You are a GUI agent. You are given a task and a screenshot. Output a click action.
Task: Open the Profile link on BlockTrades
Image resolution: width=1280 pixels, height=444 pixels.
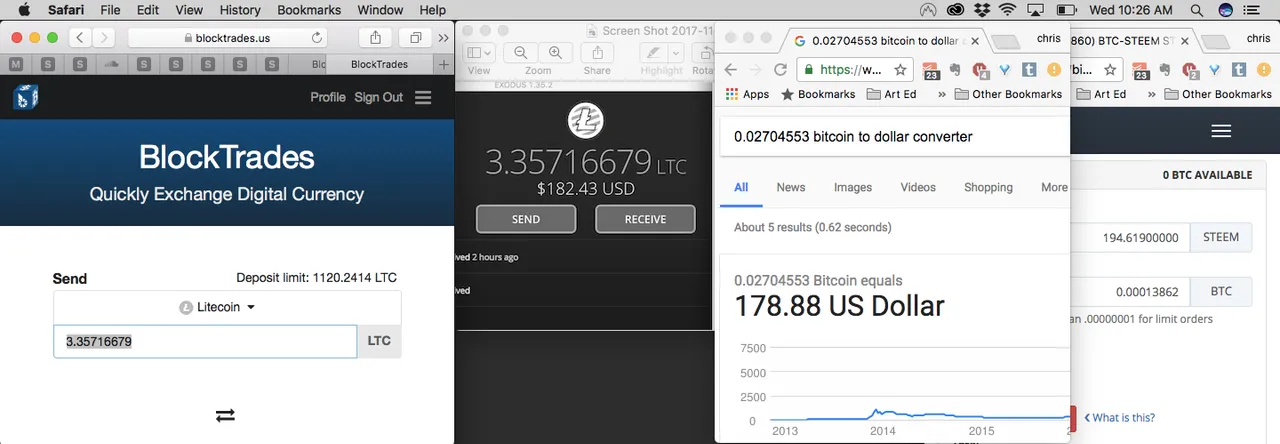(328, 97)
